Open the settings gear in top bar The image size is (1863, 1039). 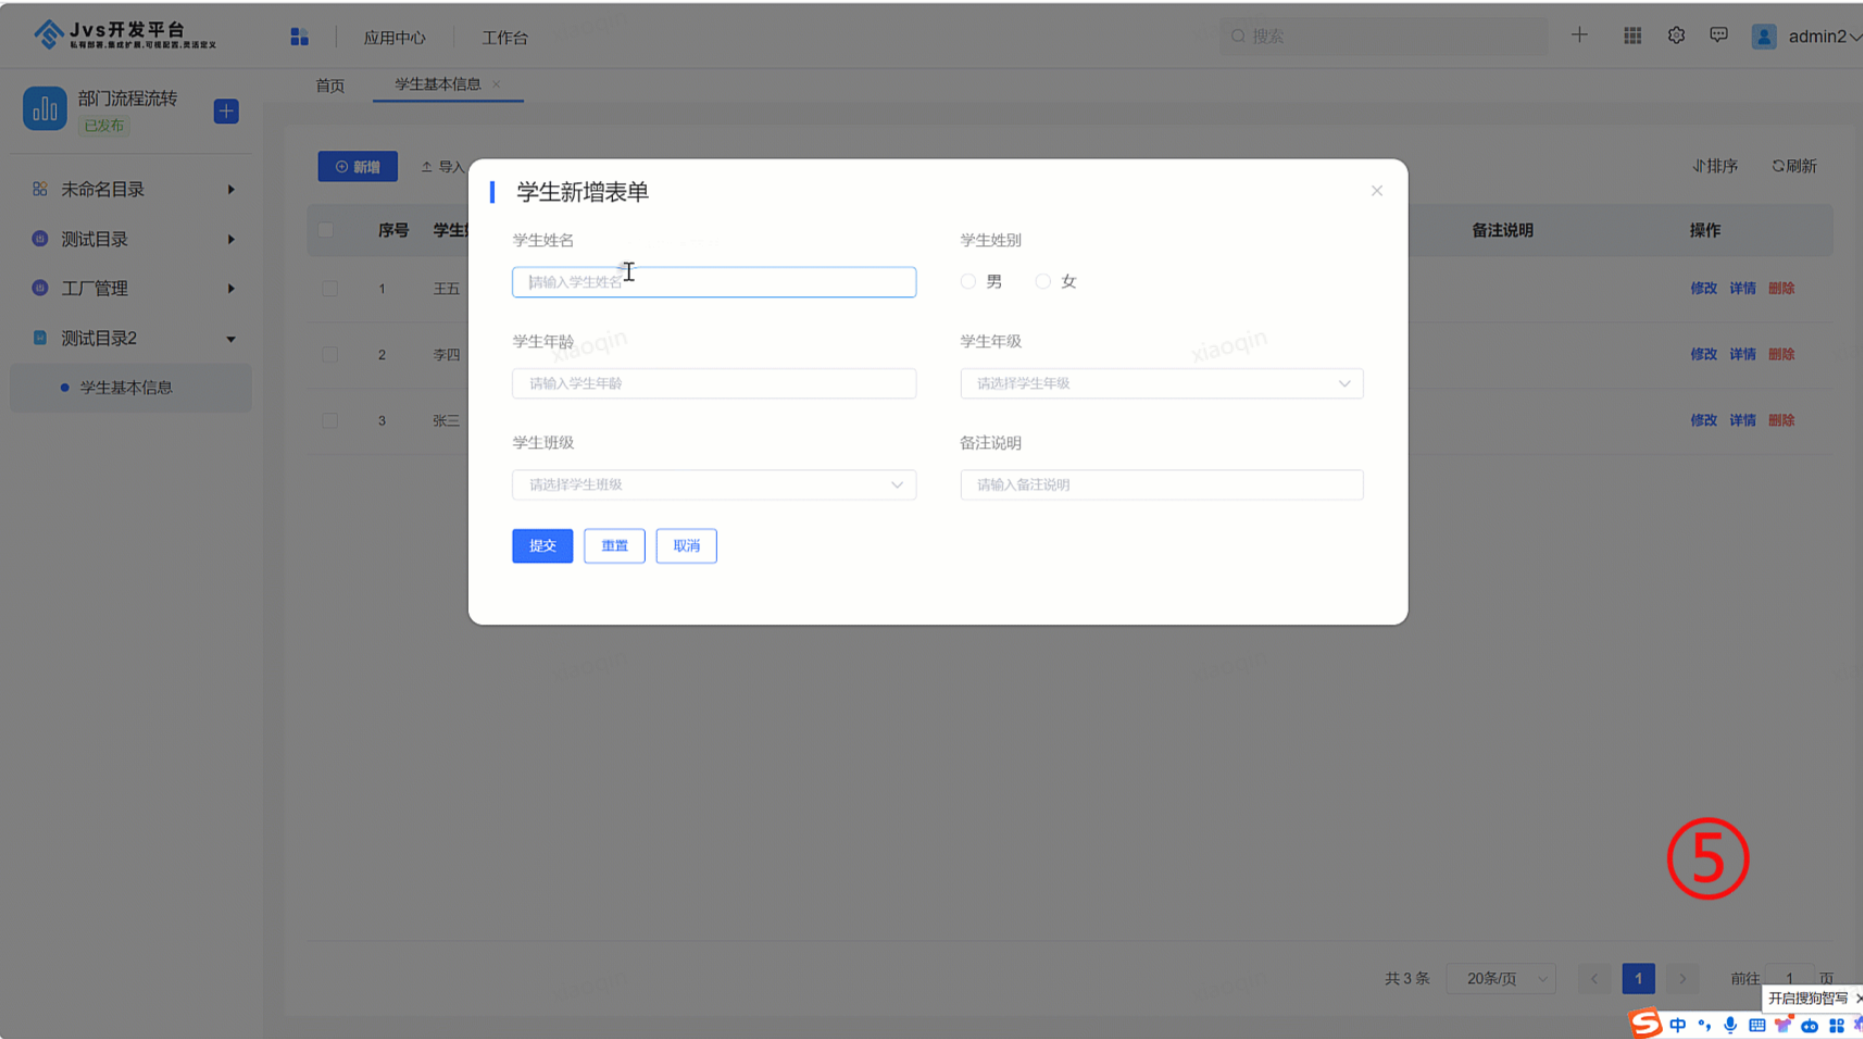pos(1676,35)
